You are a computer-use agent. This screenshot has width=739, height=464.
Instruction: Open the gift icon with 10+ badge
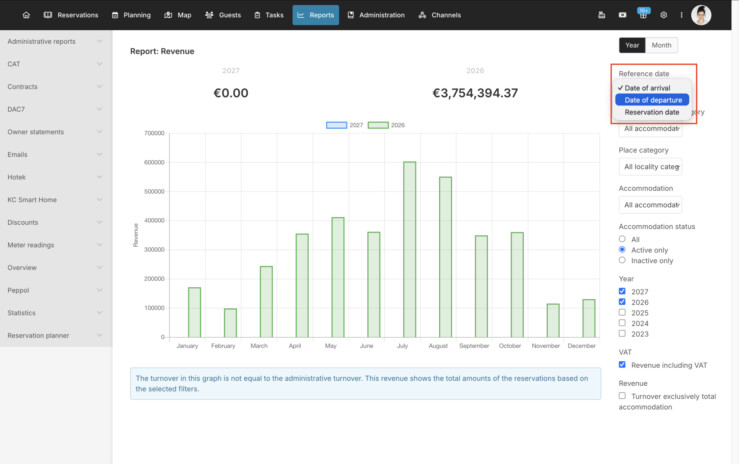pyautogui.click(x=643, y=14)
